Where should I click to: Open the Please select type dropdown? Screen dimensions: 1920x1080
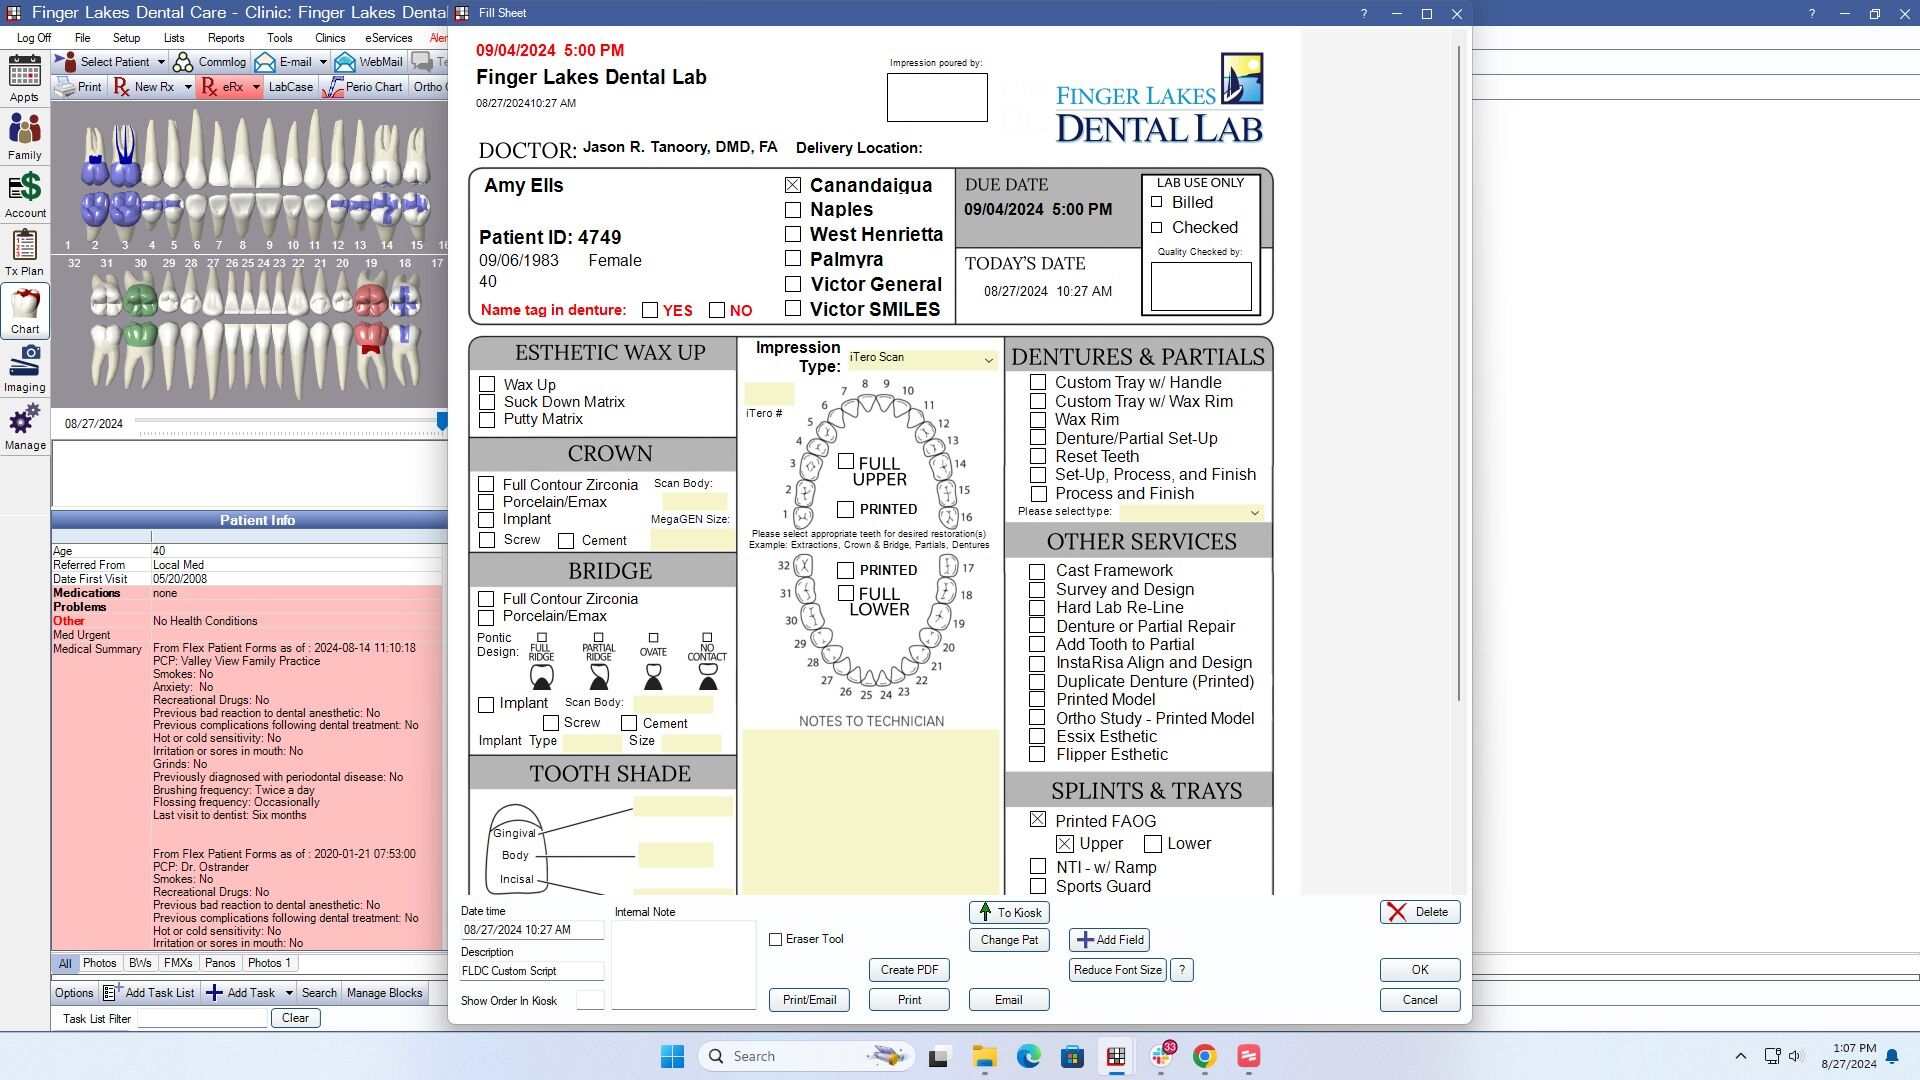click(x=1190, y=512)
